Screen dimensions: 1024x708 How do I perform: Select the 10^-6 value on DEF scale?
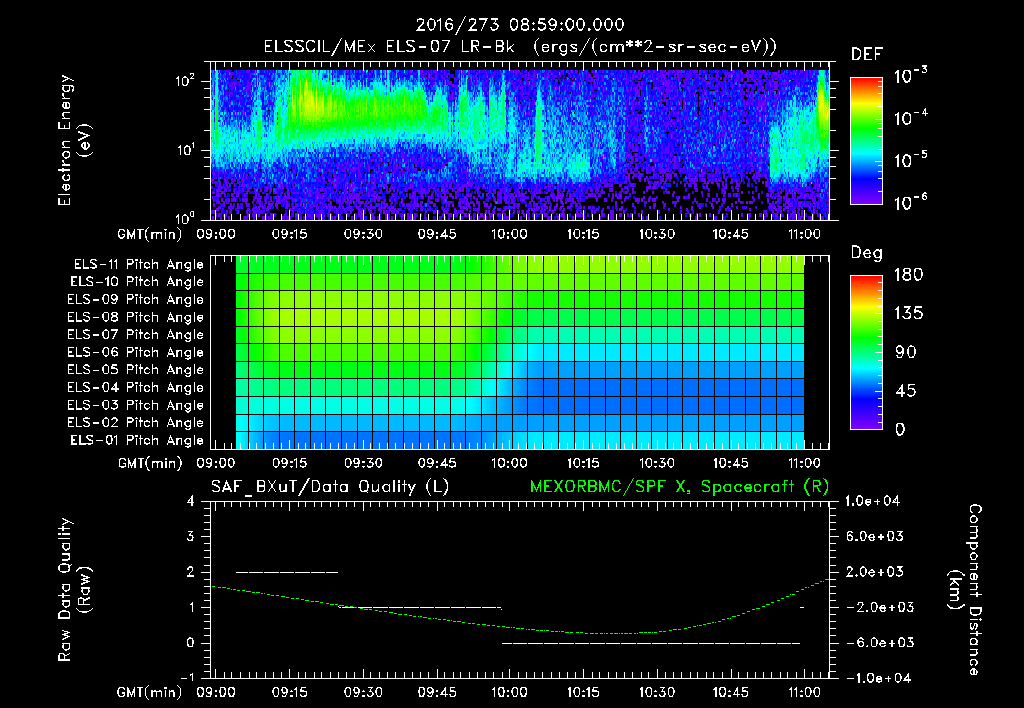click(910, 202)
